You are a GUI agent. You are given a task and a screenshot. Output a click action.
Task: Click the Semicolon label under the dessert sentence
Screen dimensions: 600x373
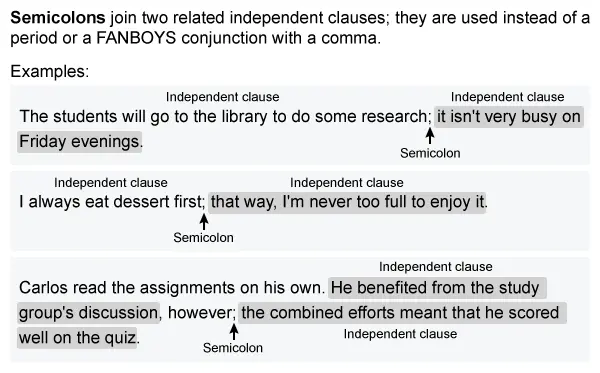tap(203, 238)
